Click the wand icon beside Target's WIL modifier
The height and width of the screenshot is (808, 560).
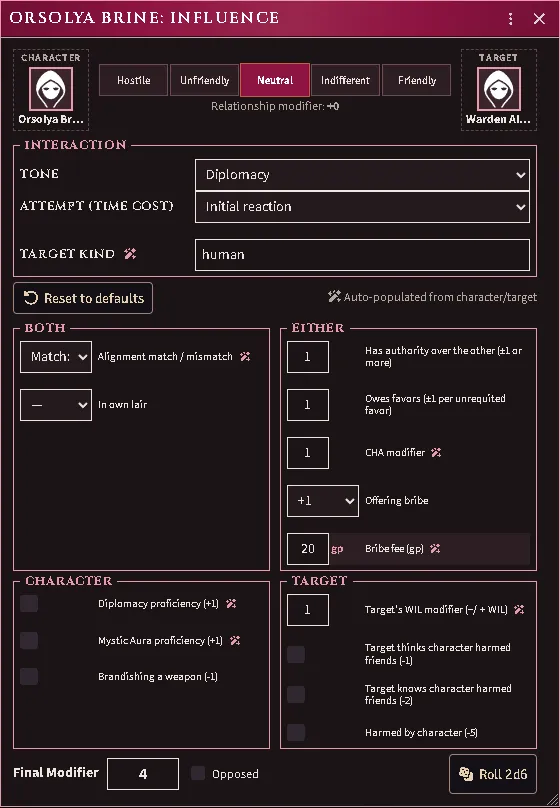pyautogui.click(x=519, y=609)
